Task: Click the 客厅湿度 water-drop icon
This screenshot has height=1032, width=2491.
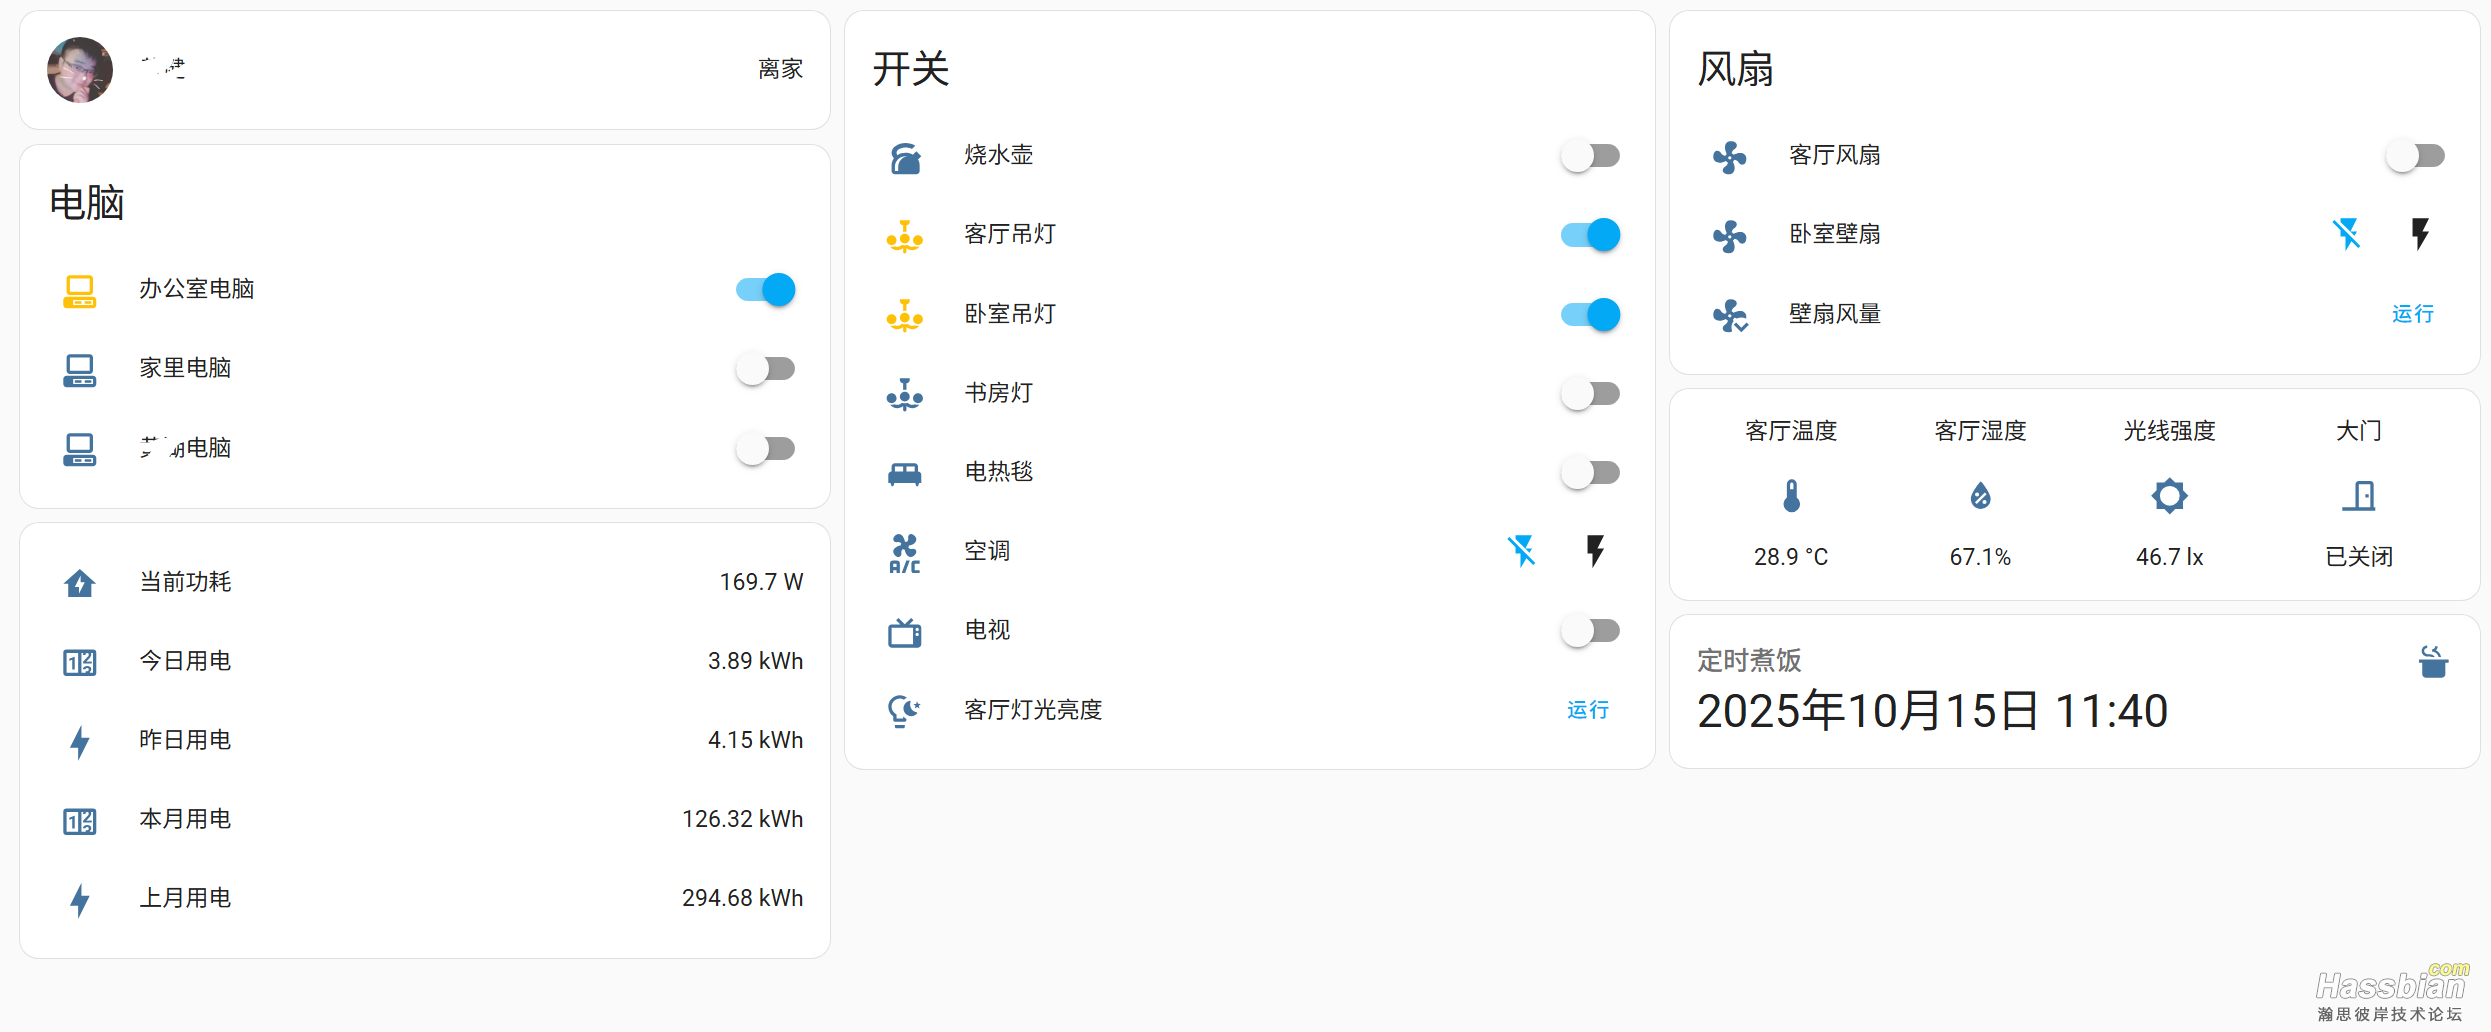Action: click(x=1980, y=496)
